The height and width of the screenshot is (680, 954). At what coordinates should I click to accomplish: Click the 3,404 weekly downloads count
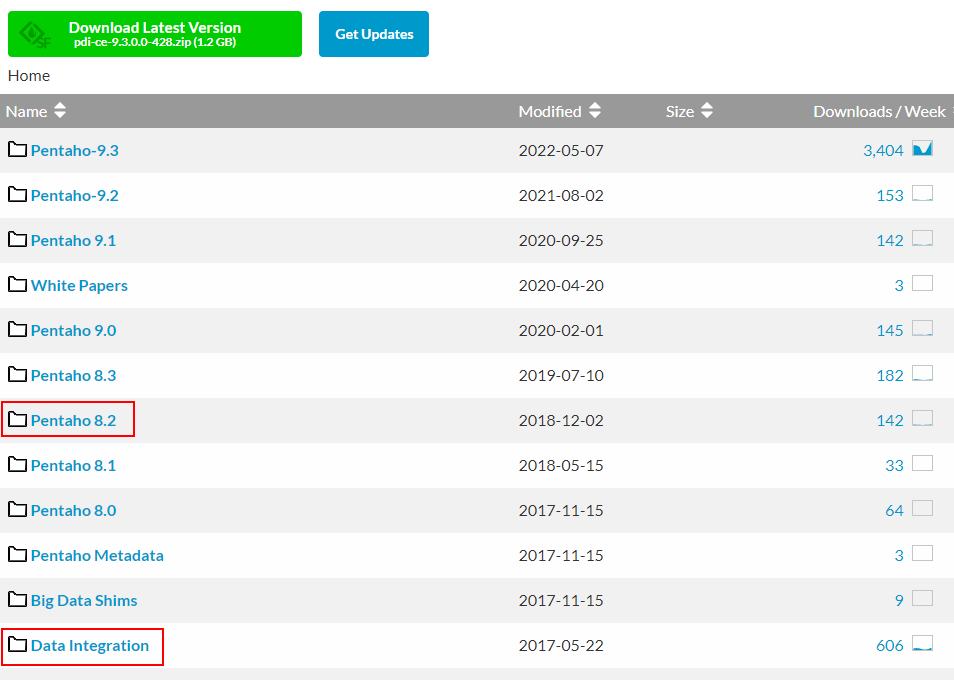tap(883, 150)
